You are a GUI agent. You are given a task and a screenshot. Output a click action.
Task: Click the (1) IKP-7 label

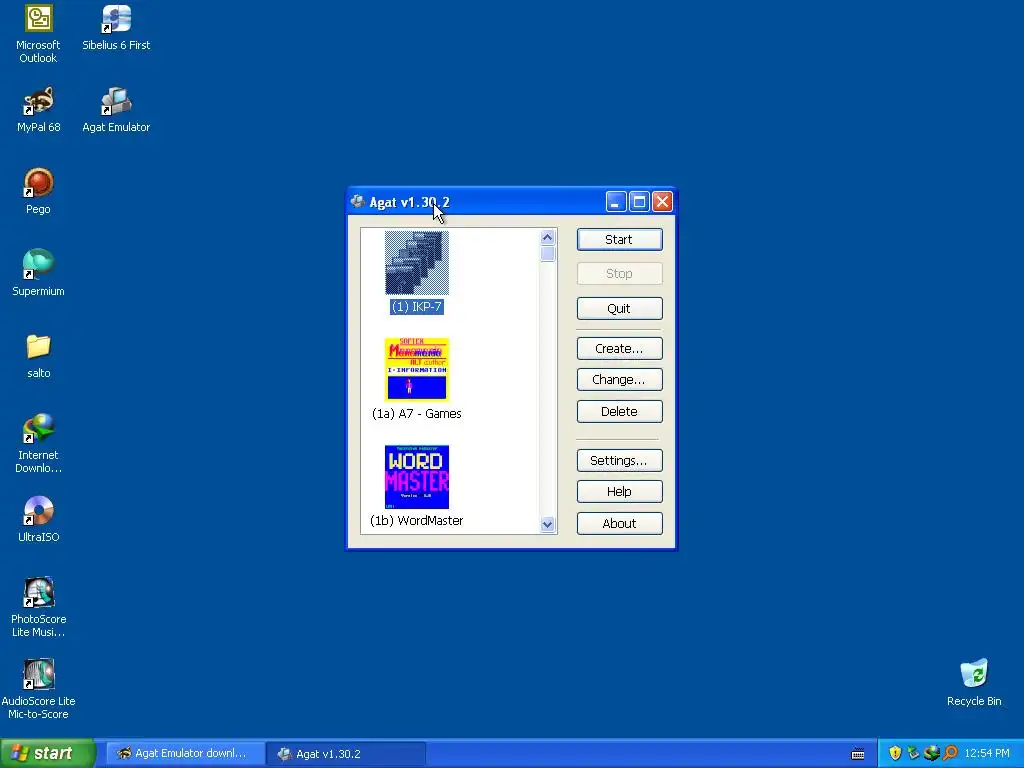417,306
